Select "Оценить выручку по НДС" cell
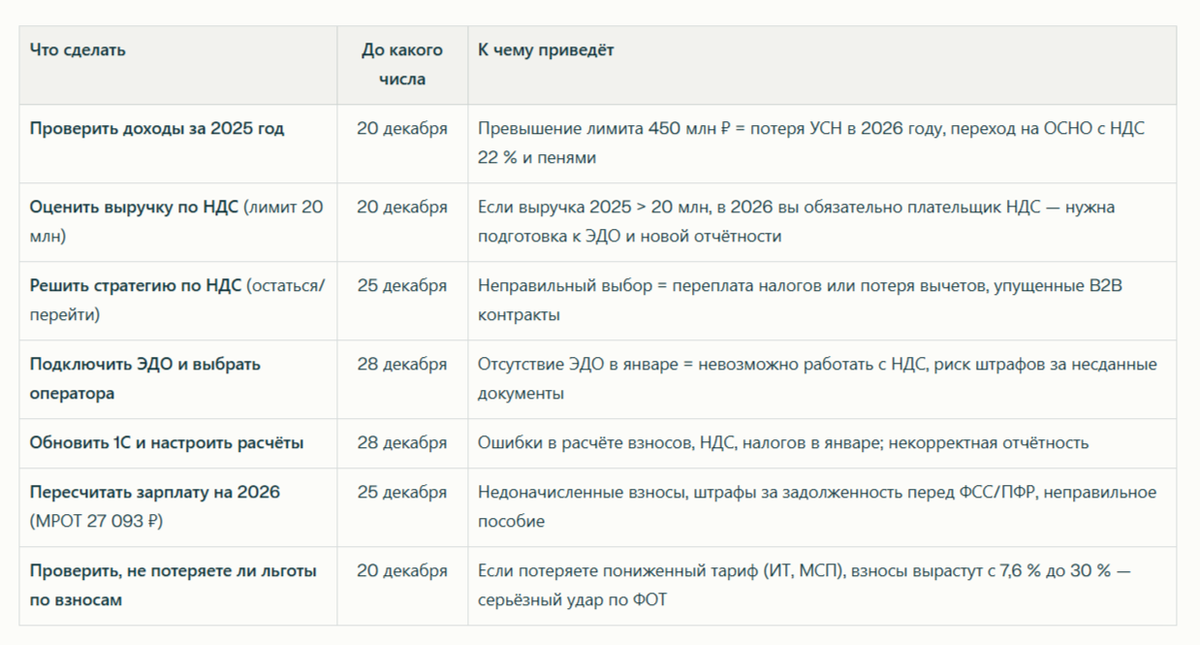Viewport: 1200px width, 645px height. tap(177, 222)
